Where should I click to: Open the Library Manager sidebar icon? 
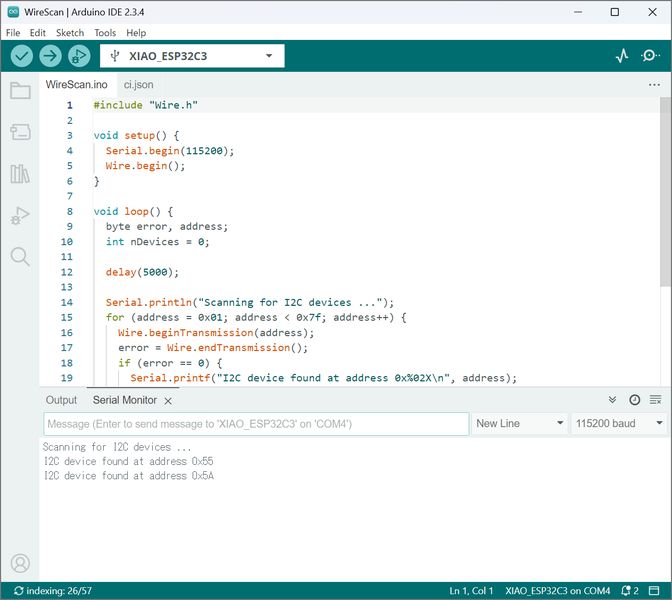point(20,174)
